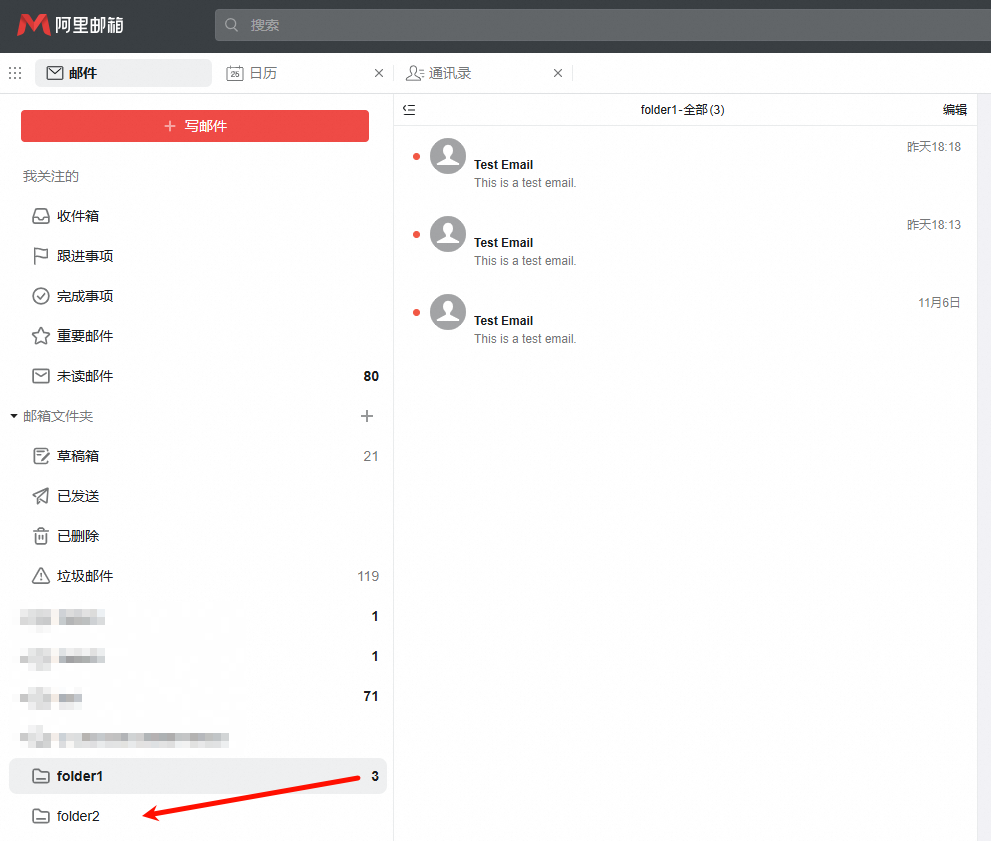The width and height of the screenshot is (991, 841).
Task: Add a new mailbox folder with plus icon
Action: [x=367, y=416]
